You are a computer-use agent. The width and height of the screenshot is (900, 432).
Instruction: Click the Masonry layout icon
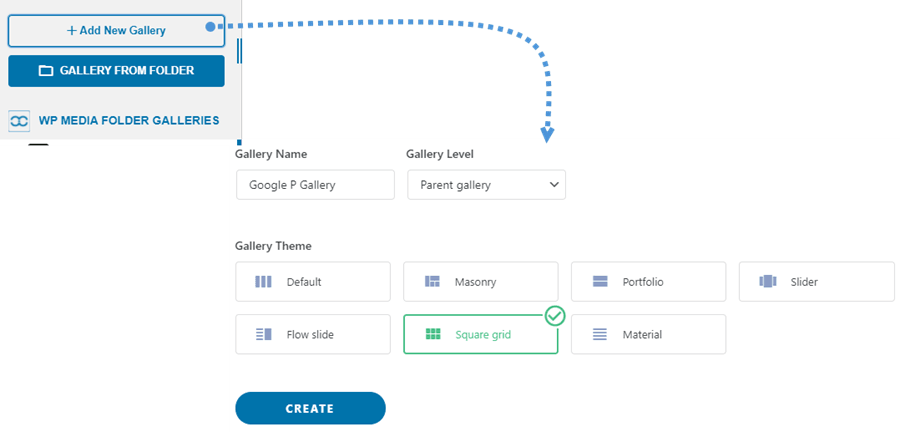point(432,282)
